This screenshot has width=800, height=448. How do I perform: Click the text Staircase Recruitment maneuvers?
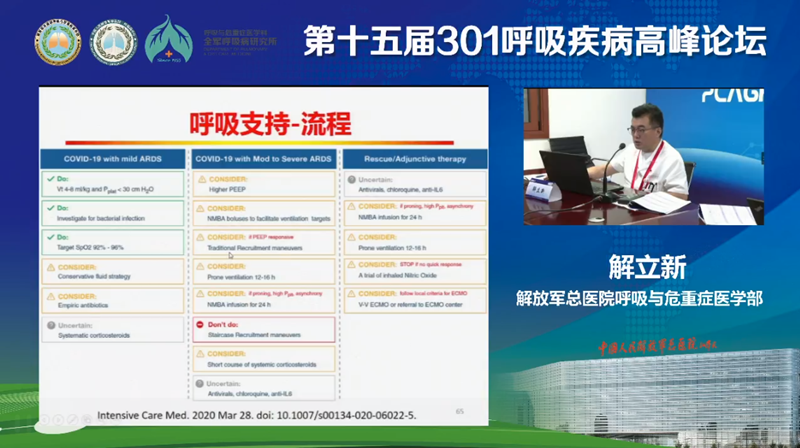[x=254, y=335]
